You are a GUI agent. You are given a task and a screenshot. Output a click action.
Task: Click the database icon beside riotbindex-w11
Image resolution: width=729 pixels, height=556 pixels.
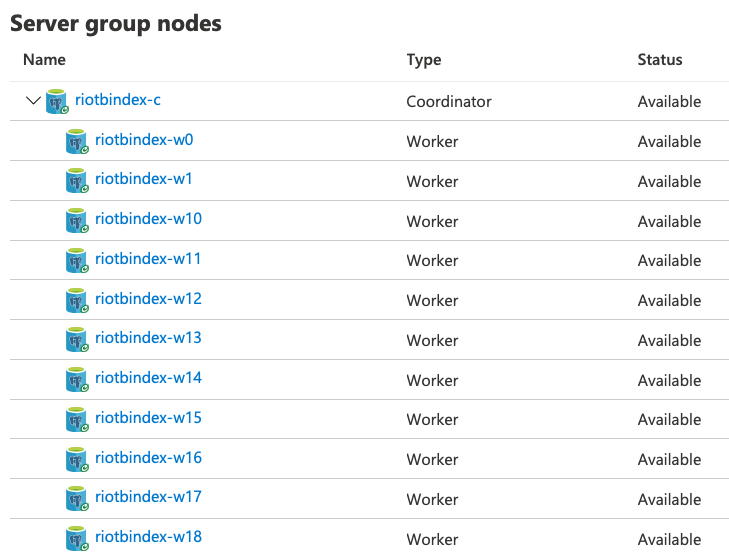pyautogui.click(x=77, y=260)
